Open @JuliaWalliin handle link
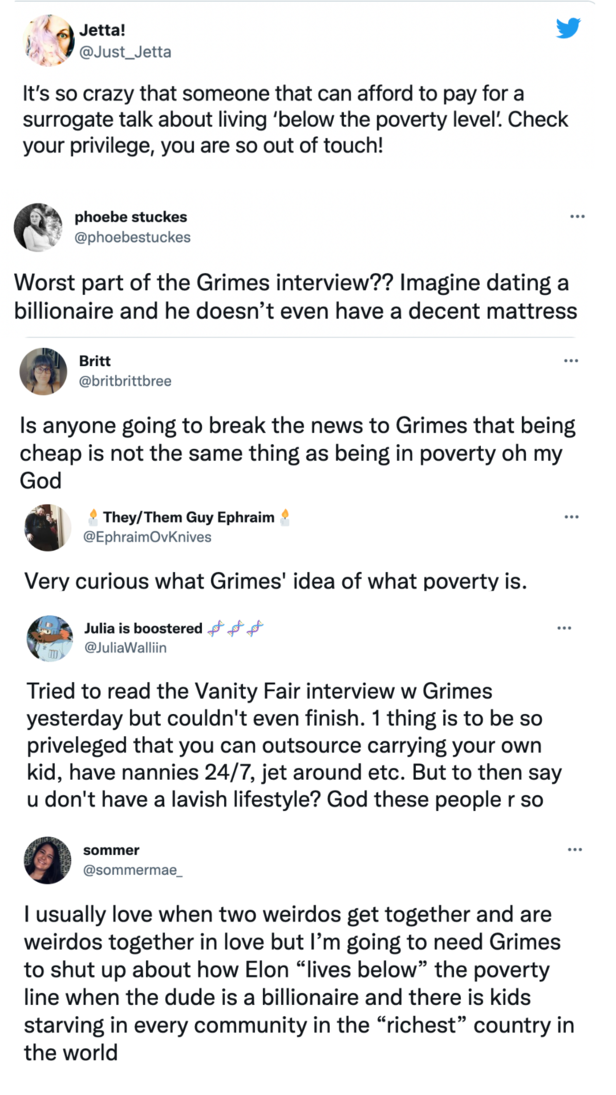Viewport: 616px width, 1095px height. pyautogui.click(x=126, y=648)
